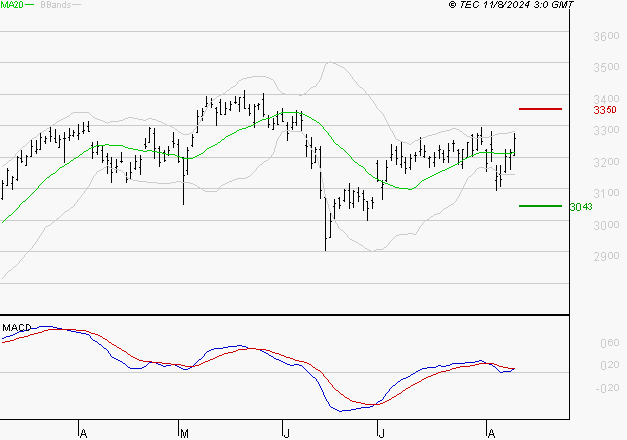The width and height of the screenshot is (627, 440).
Task: Click the green 3043 support value
Action: (x=581, y=207)
